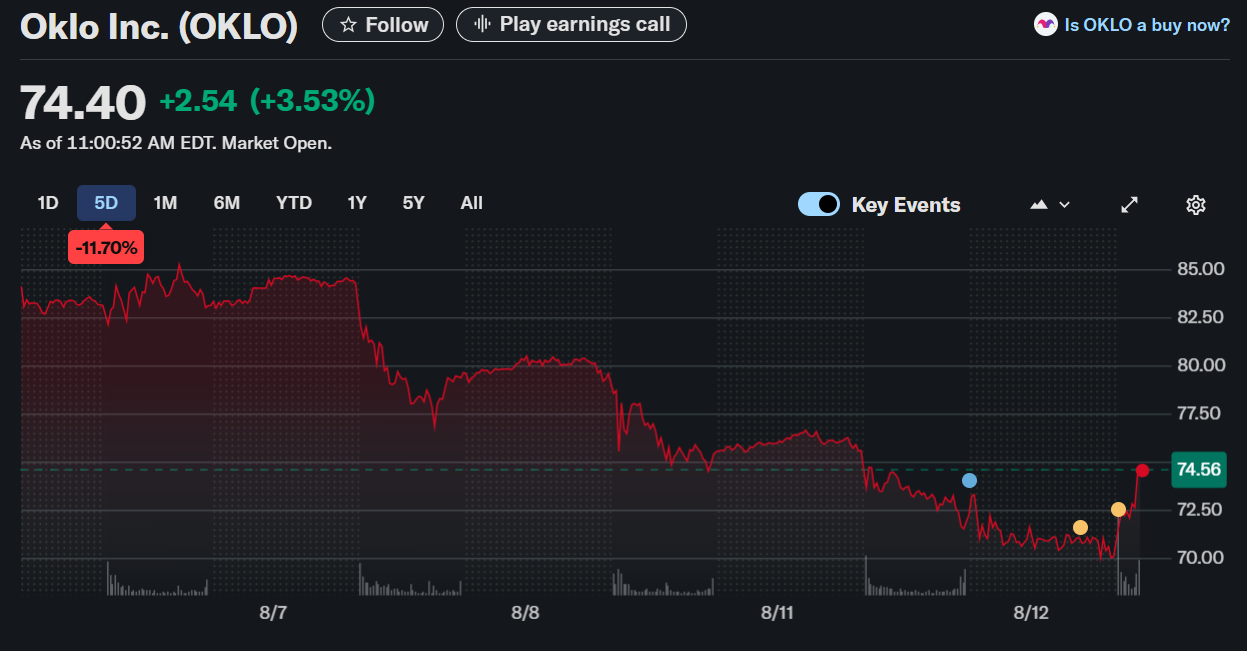The height and width of the screenshot is (651, 1247).
Task: Open chart settings gear
Action: point(1195,205)
